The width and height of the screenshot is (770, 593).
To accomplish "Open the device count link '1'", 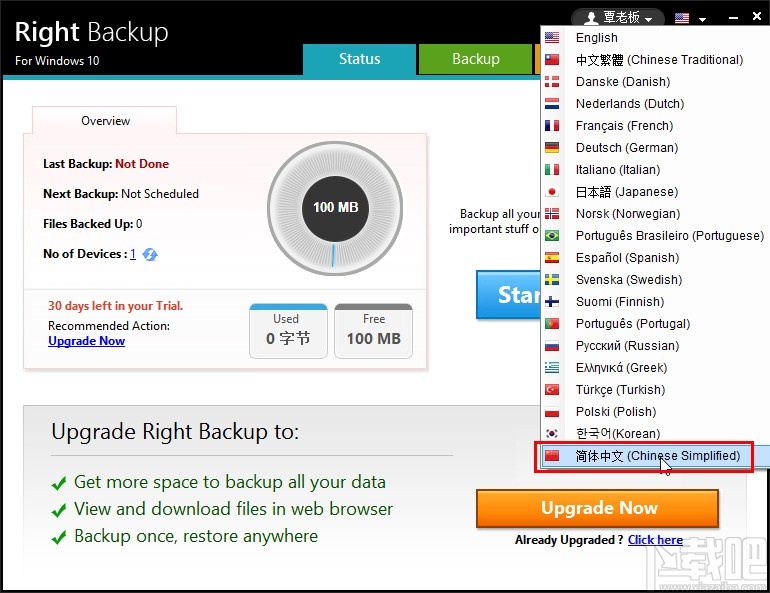I will (x=133, y=254).
